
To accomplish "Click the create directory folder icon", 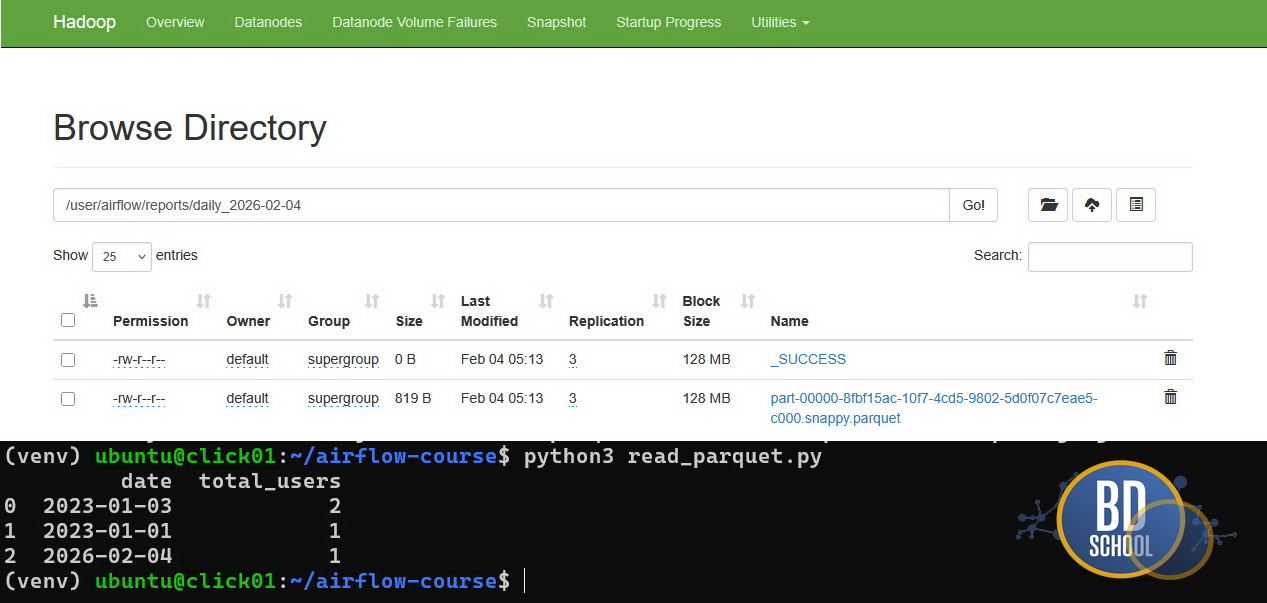I will tap(1048, 205).
